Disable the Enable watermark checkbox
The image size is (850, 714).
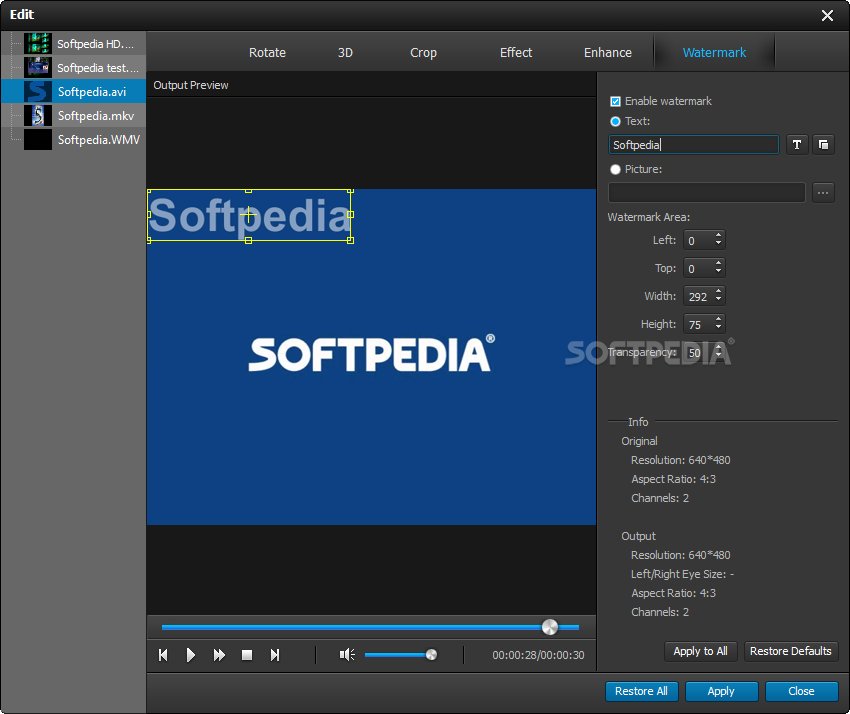[616, 101]
